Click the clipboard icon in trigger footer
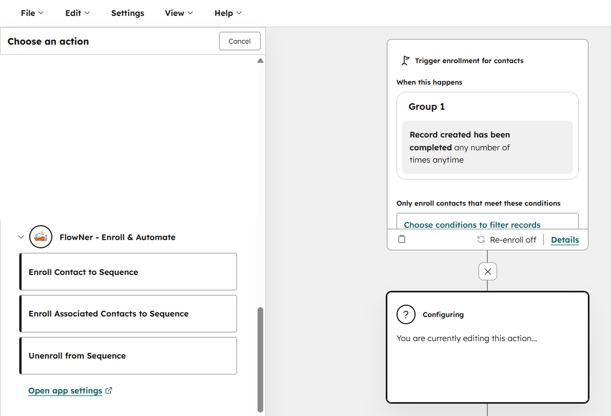Screen dimensions: 611x416 (x=402, y=240)
